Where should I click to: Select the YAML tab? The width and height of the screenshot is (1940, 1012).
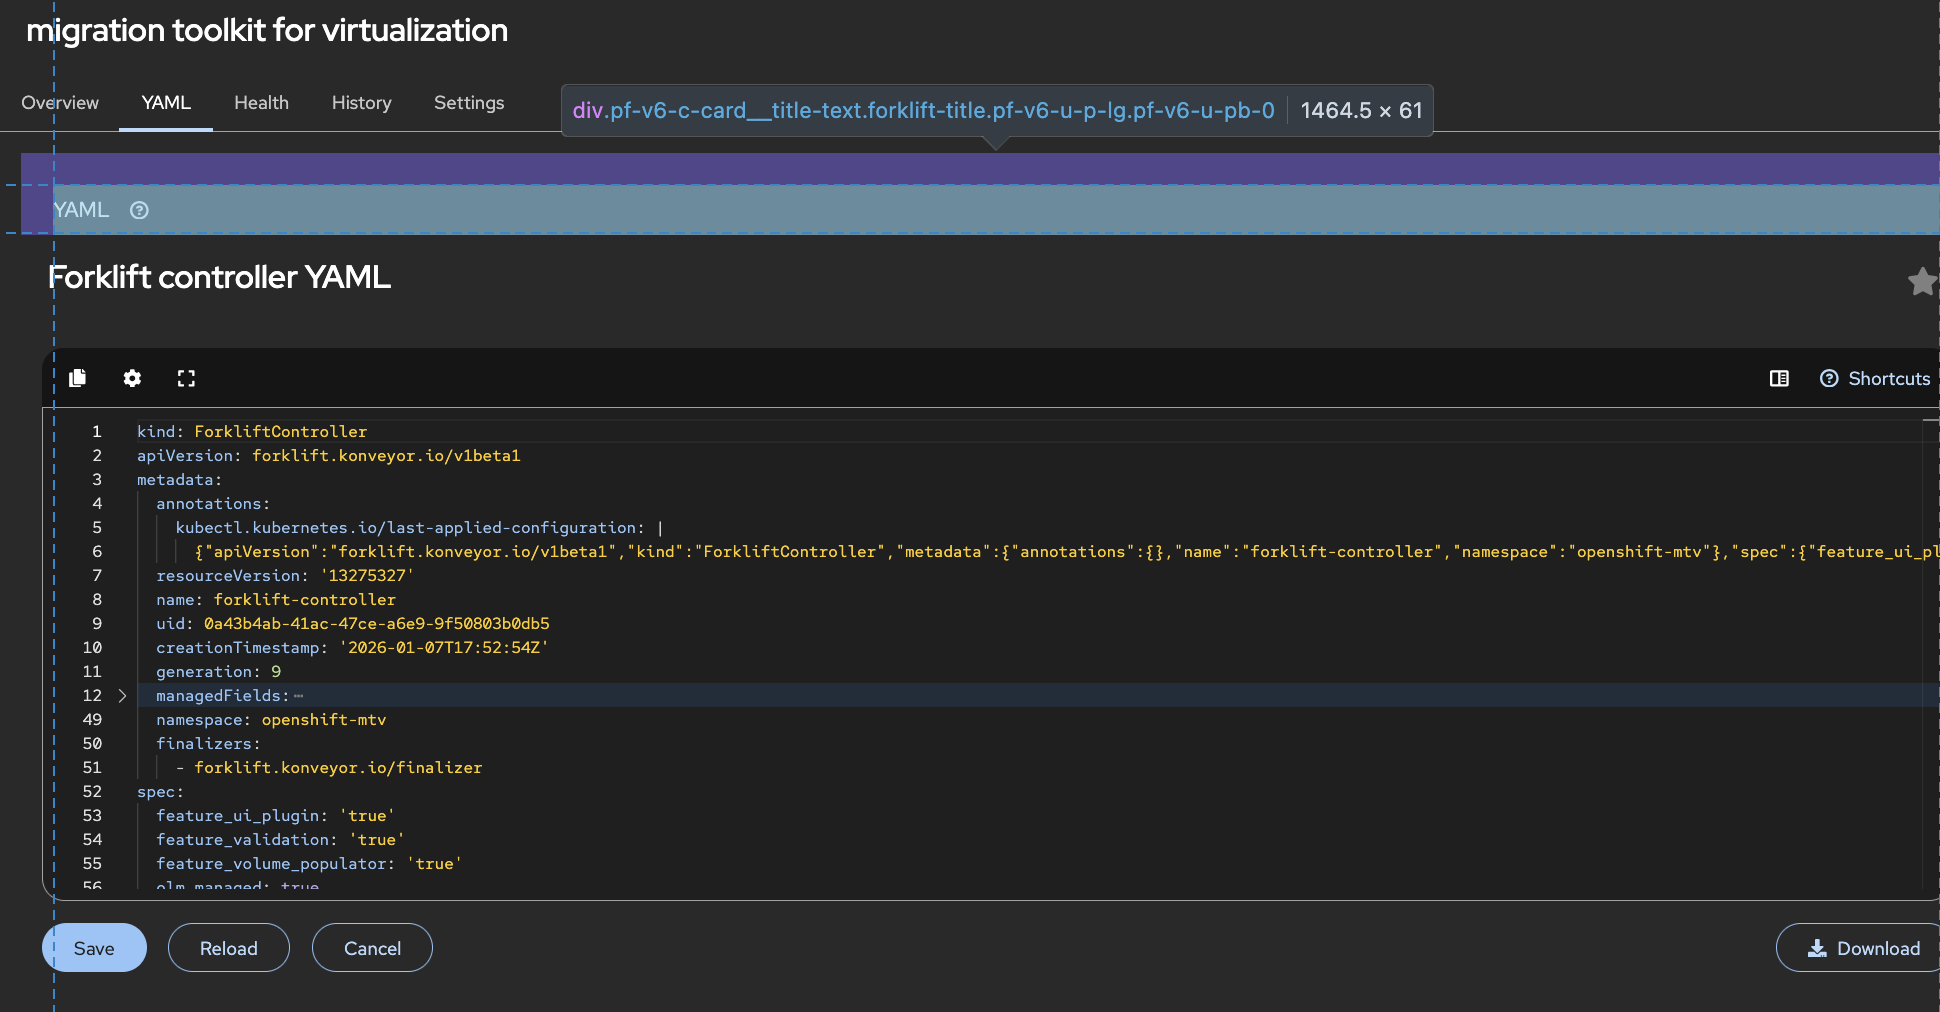(x=166, y=103)
